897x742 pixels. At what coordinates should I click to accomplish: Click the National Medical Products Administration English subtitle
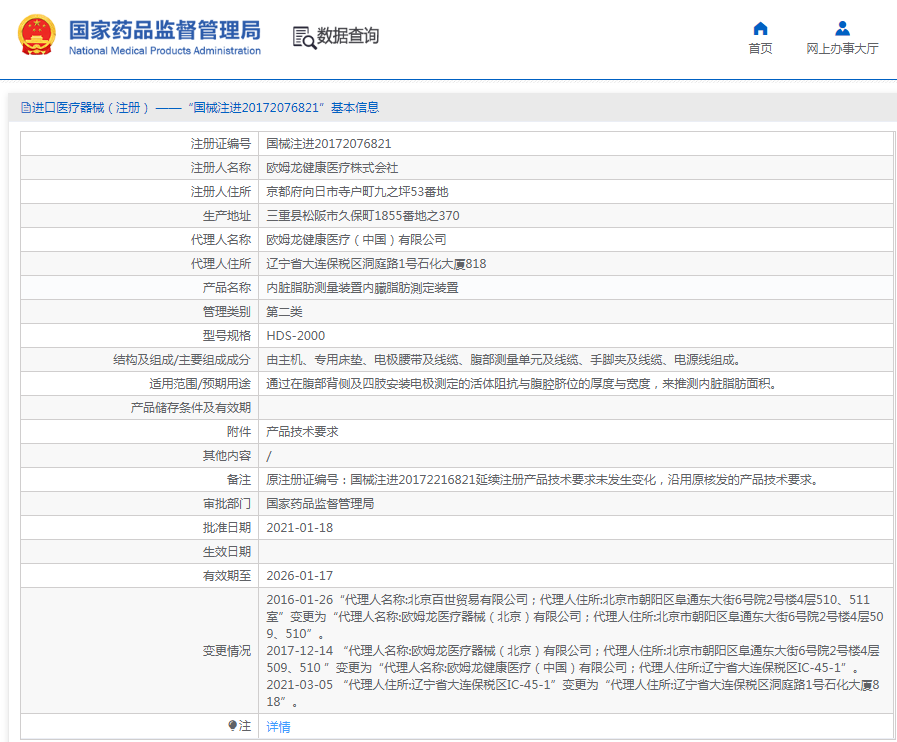point(164,51)
